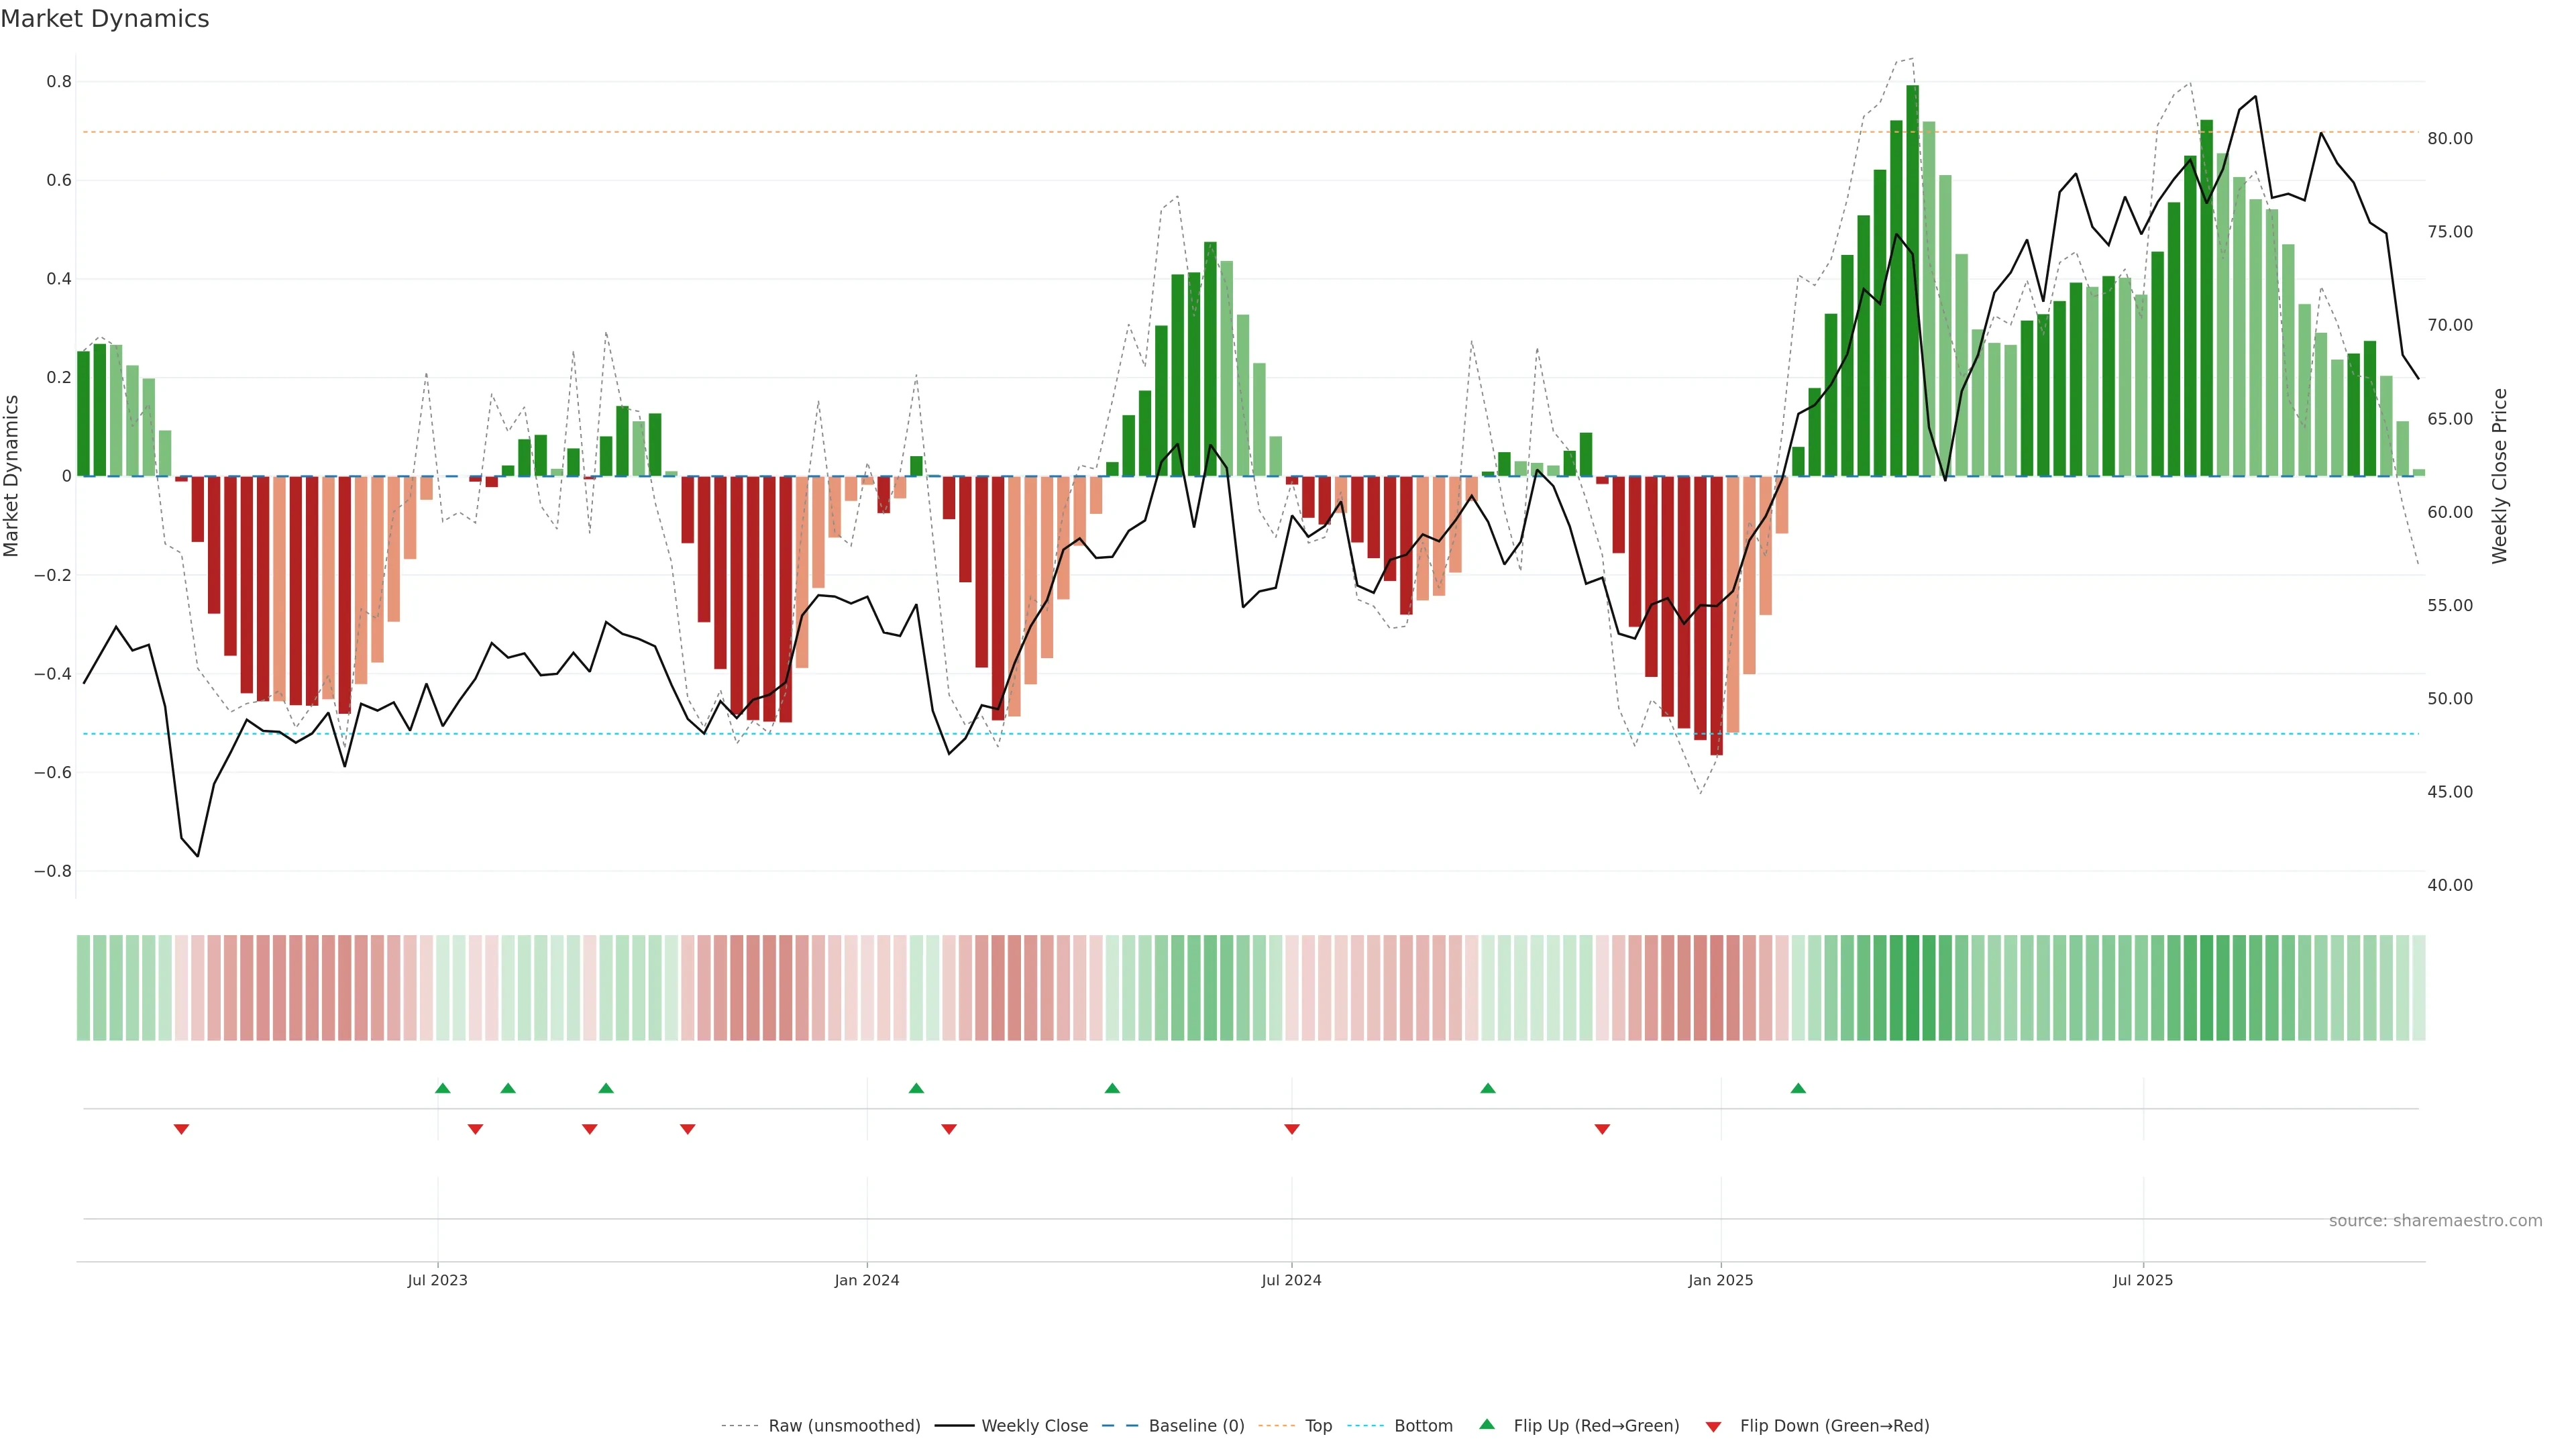Toggle the Top legend entry
This screenshot has height=1449, width=2576.
(x=1318, y=1425)
